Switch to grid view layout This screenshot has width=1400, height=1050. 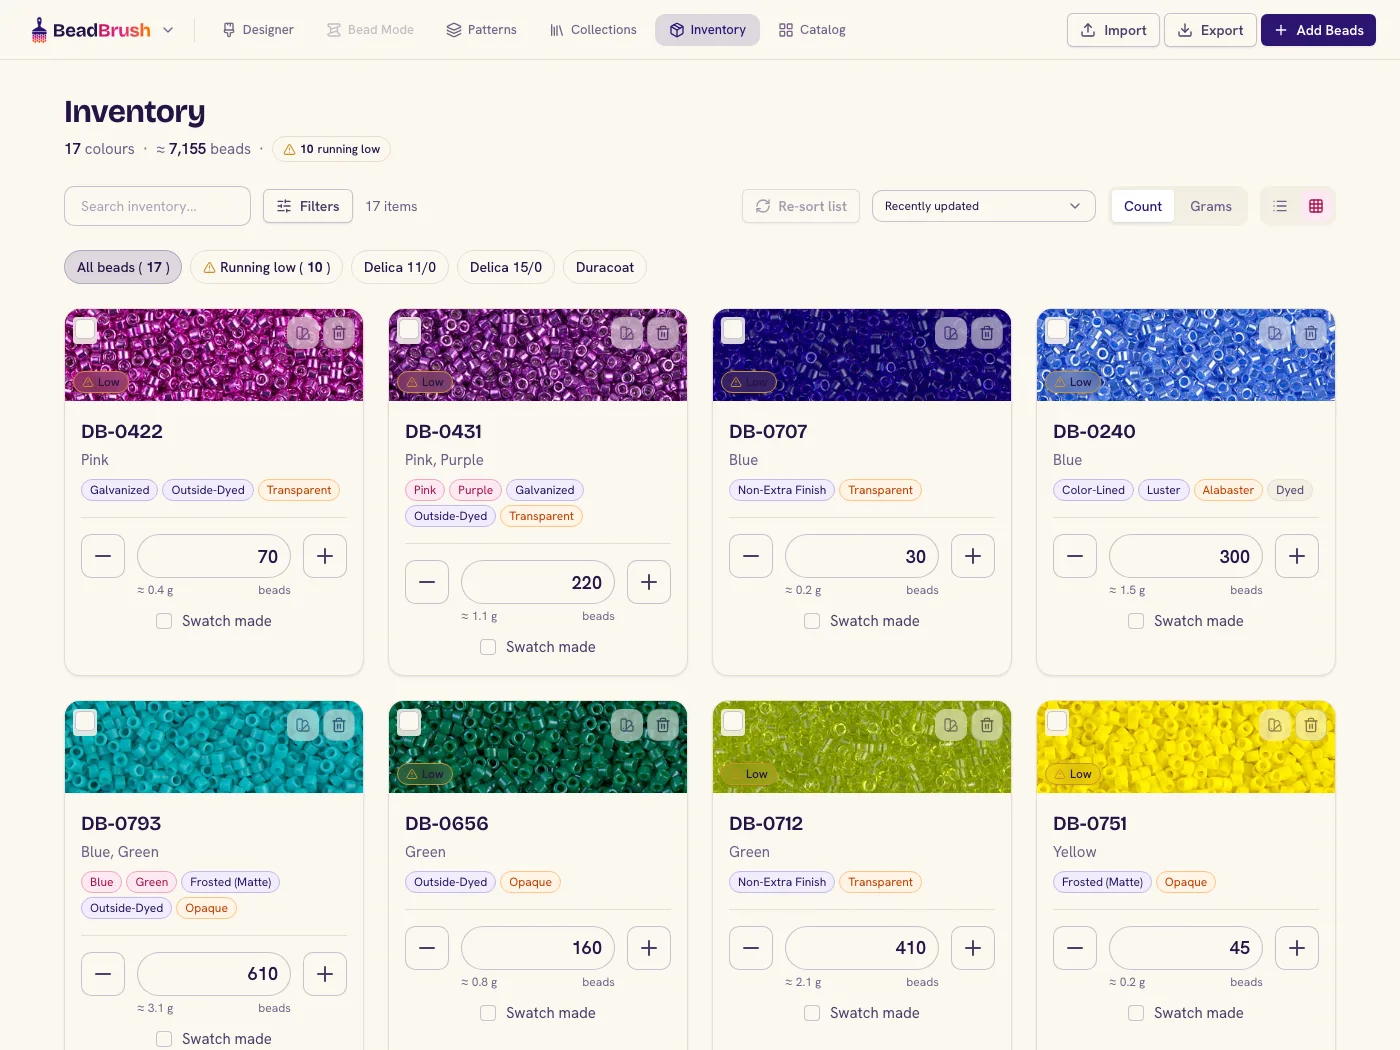click(1316, 206)
